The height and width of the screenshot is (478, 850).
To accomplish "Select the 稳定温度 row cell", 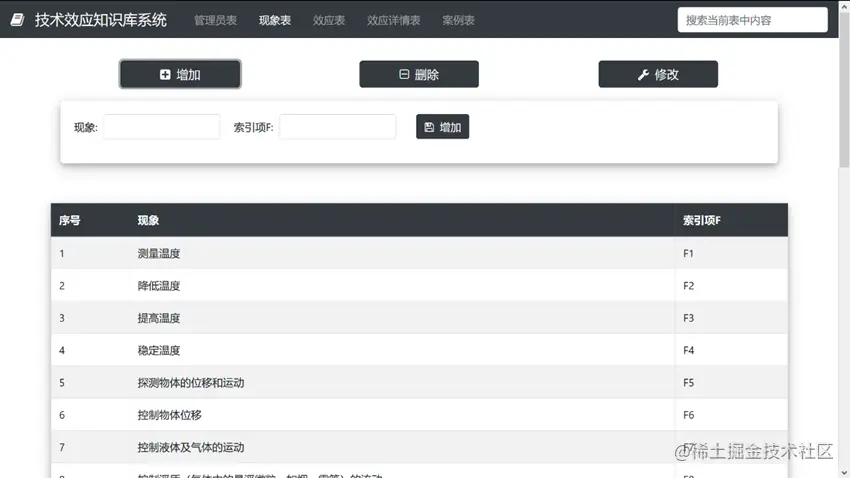I will [402, 350].
